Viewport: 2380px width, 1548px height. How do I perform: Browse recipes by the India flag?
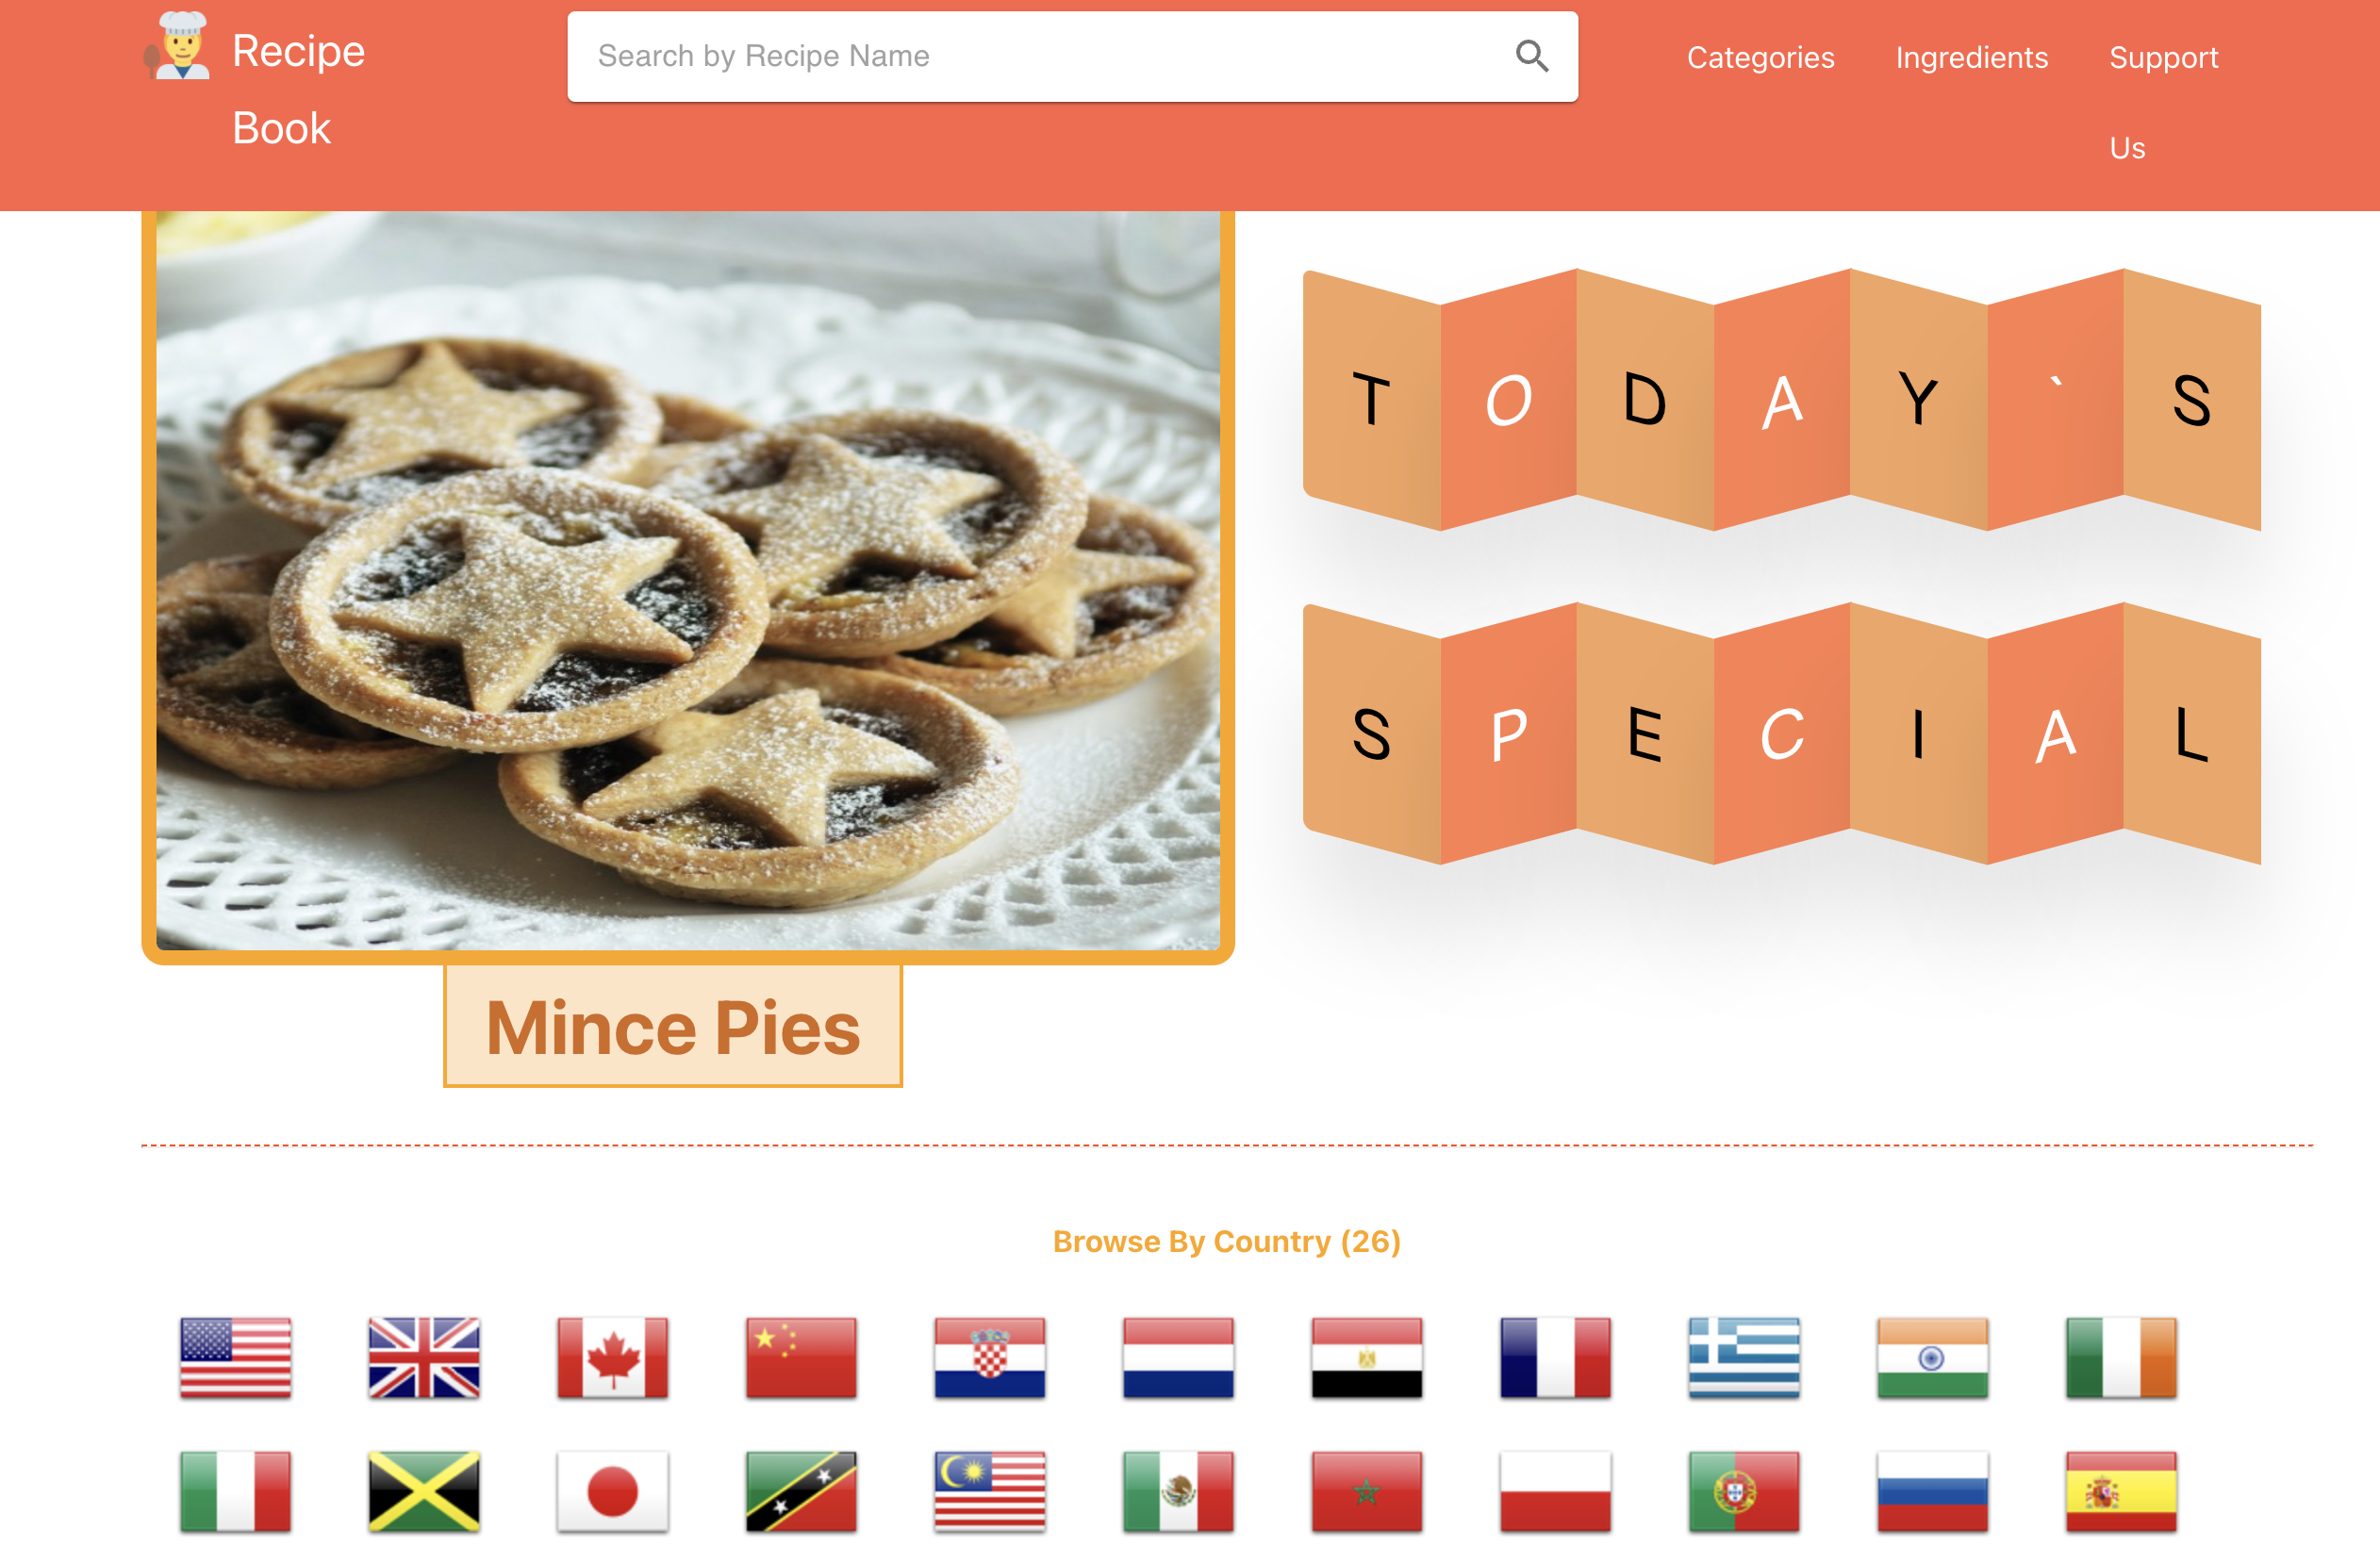click(1932, 1357)
